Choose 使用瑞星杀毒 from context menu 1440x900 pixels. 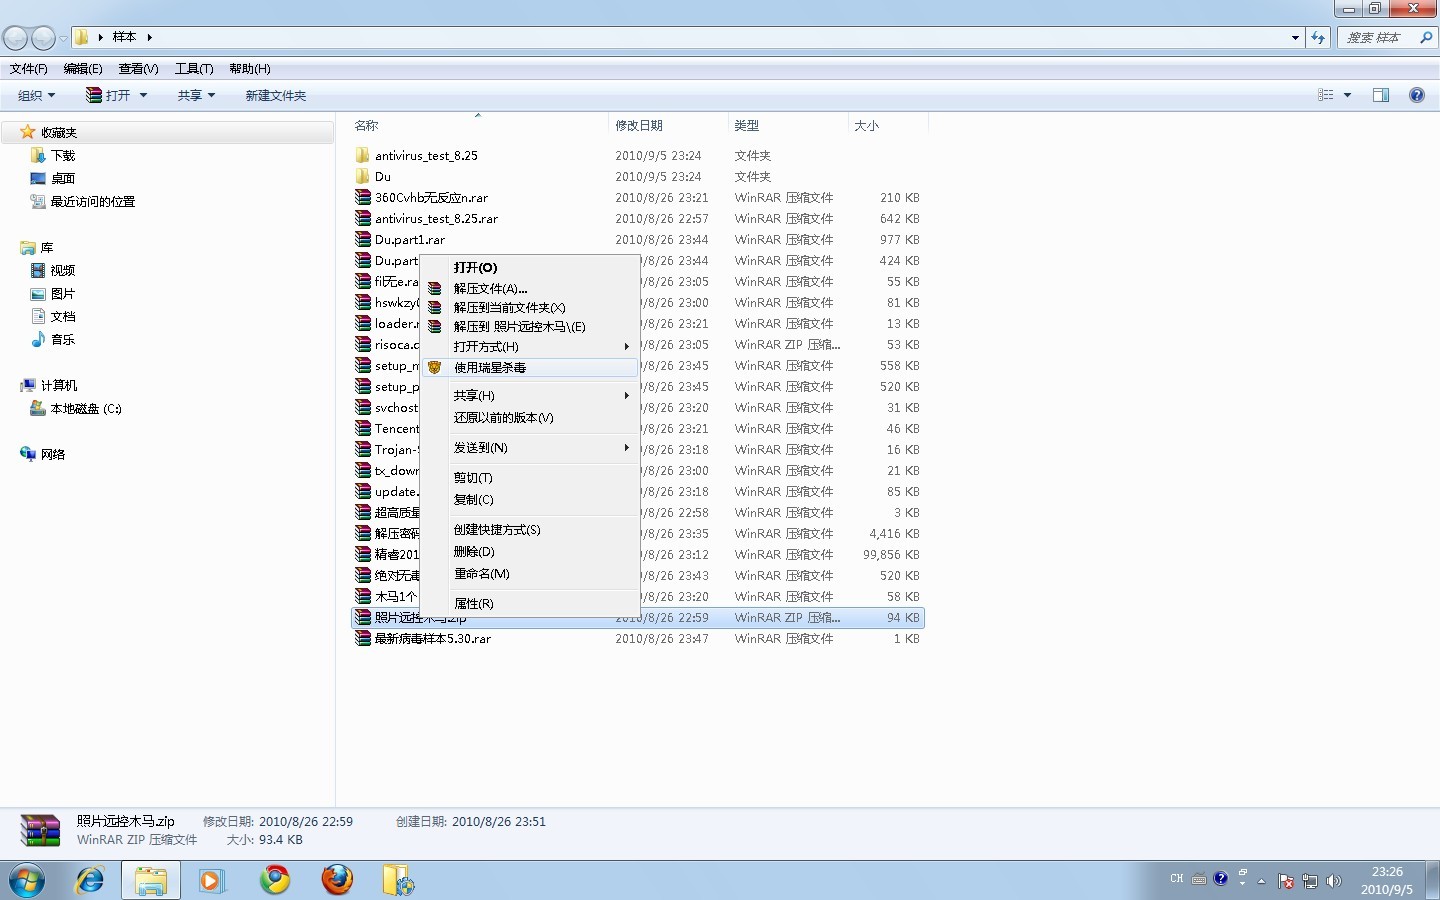pyautogui.click(x=530, y=368)
